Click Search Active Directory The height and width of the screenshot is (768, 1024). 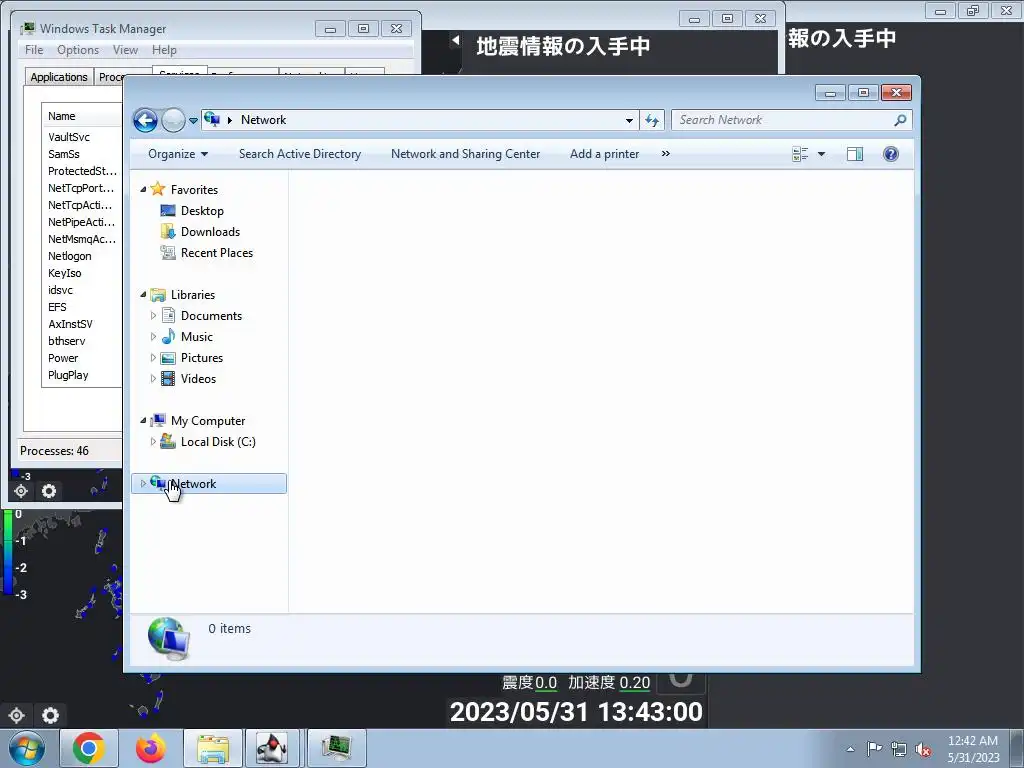coord(300,154)
